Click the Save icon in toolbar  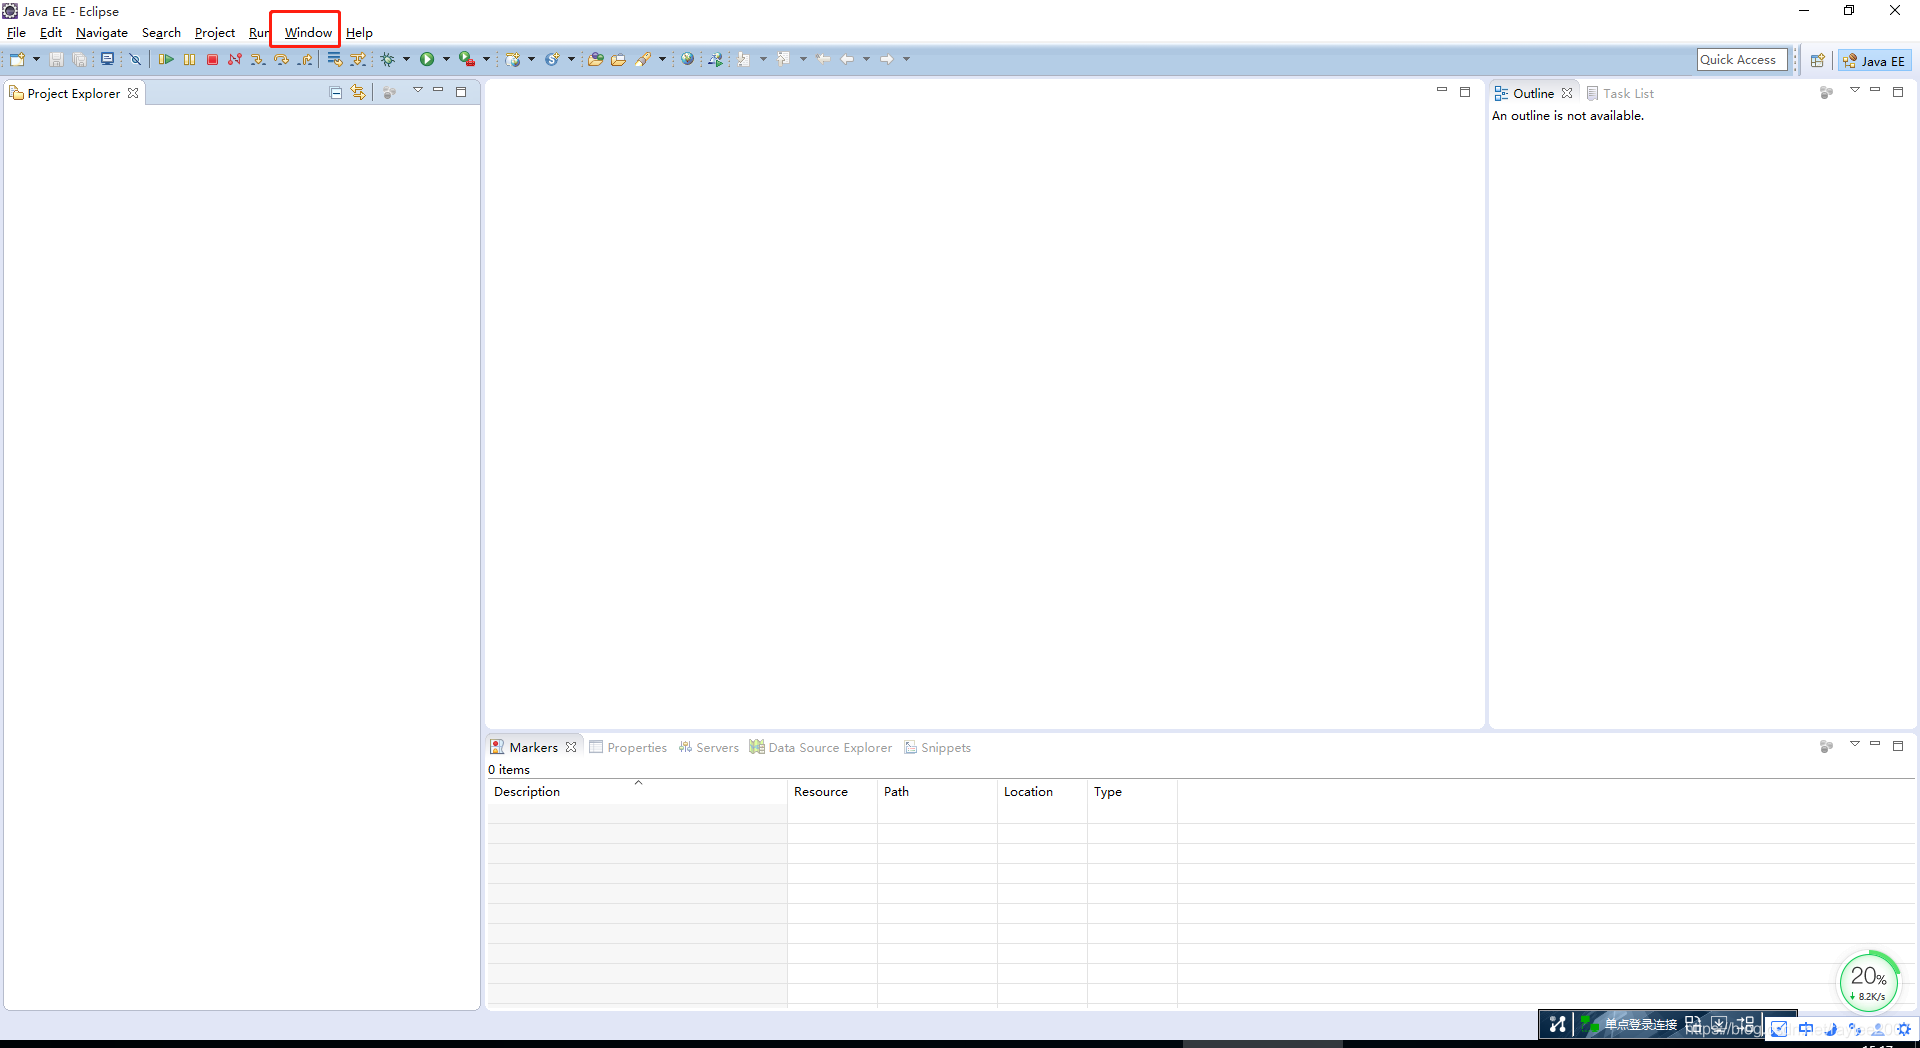coord(57,60)
